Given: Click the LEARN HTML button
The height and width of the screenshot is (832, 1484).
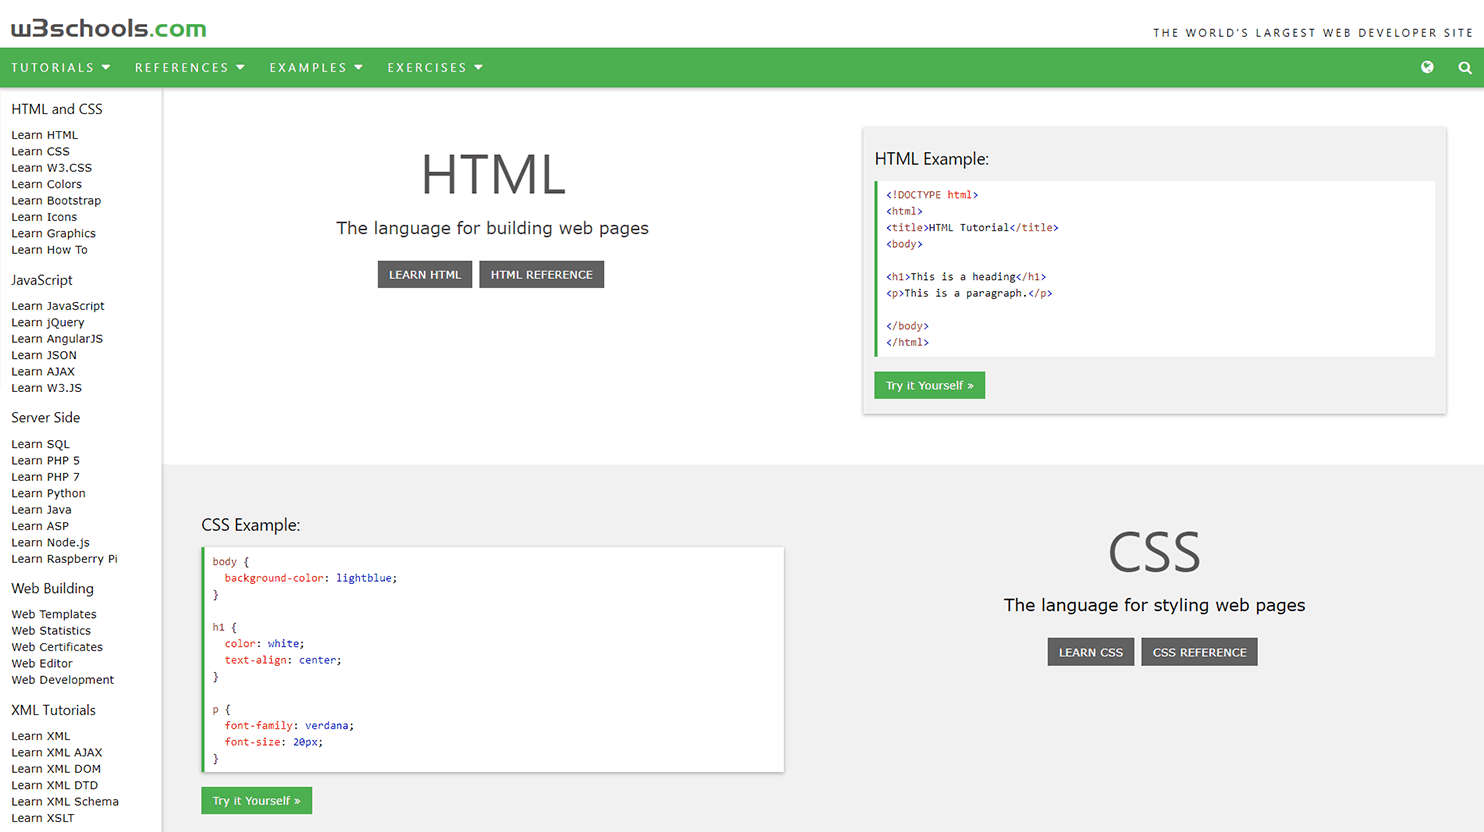Looking at the screenshot, I should click(425, 274).
